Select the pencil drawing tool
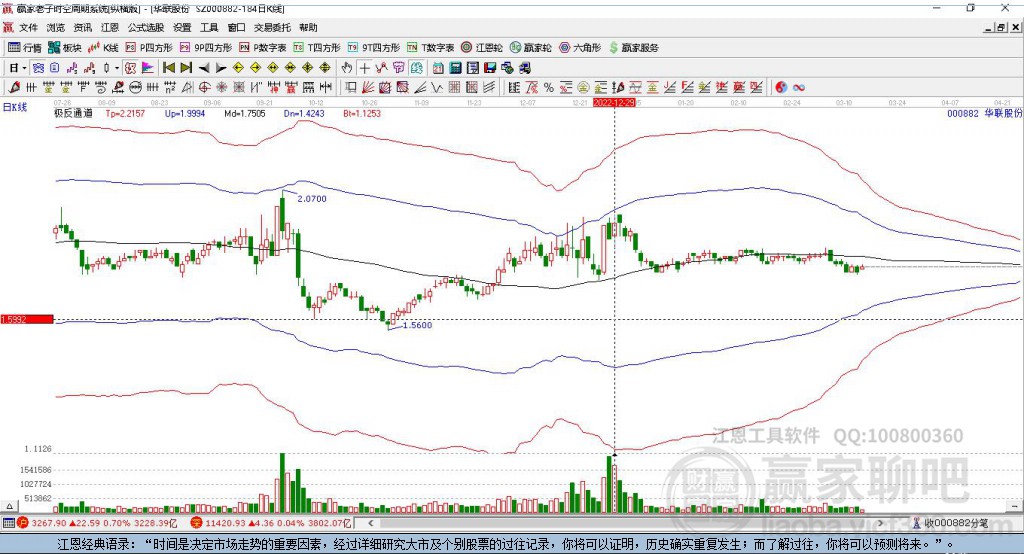The height and width of the screenshot is (554, 1024). point(13,88)
